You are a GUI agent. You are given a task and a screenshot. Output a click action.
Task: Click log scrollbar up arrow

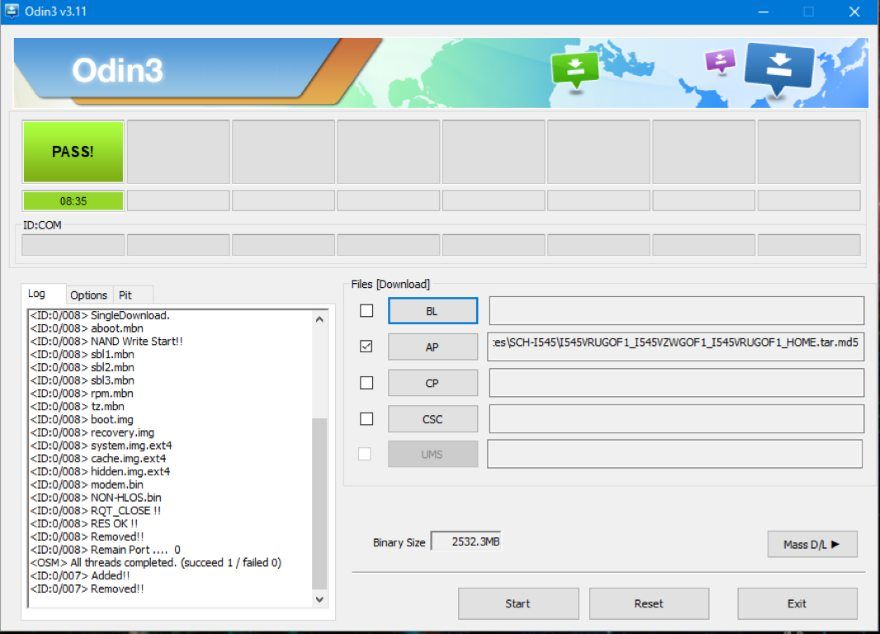319,319
